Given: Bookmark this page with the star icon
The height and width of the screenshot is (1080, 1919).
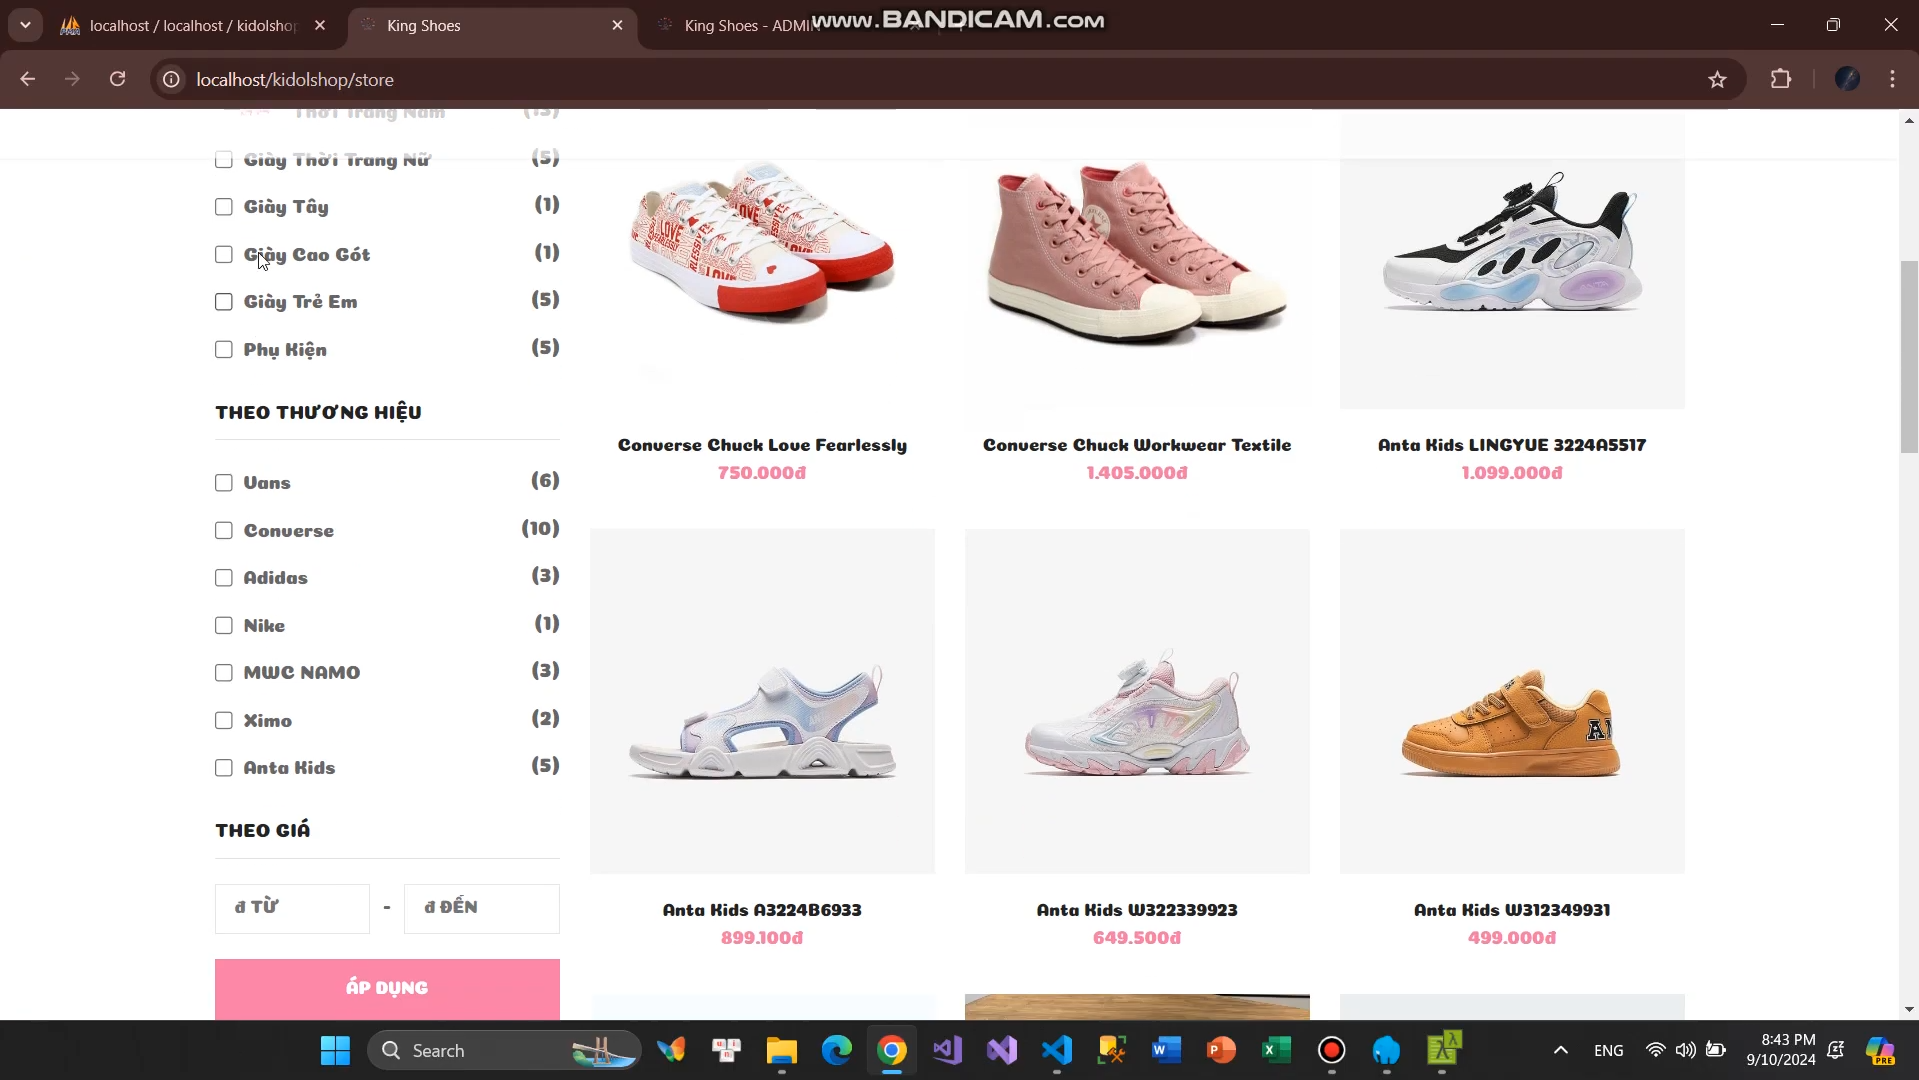Looking at the screenshot, I should pyautogui.click(x=1717, y=79).
